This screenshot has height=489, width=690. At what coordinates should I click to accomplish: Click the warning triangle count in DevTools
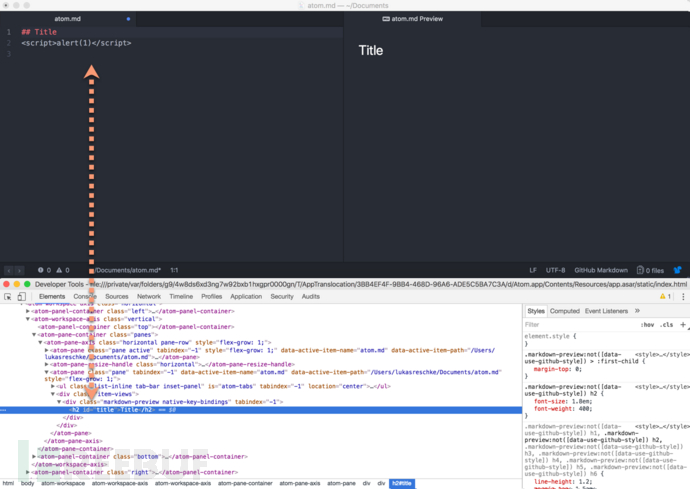[x=665, y=297]
